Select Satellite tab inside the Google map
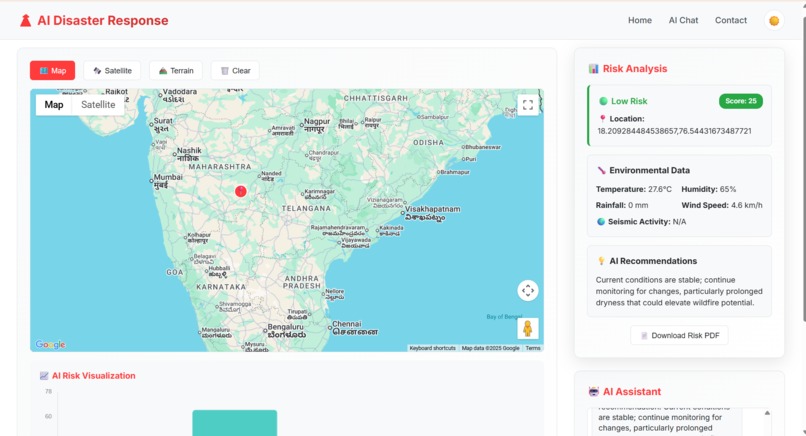 98,105
